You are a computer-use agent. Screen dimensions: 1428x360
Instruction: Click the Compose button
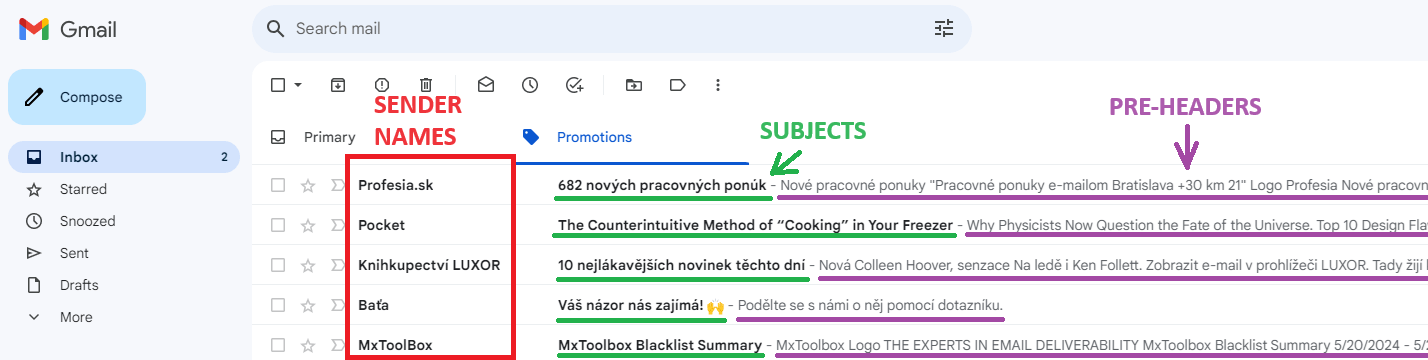tap(77, 97)
